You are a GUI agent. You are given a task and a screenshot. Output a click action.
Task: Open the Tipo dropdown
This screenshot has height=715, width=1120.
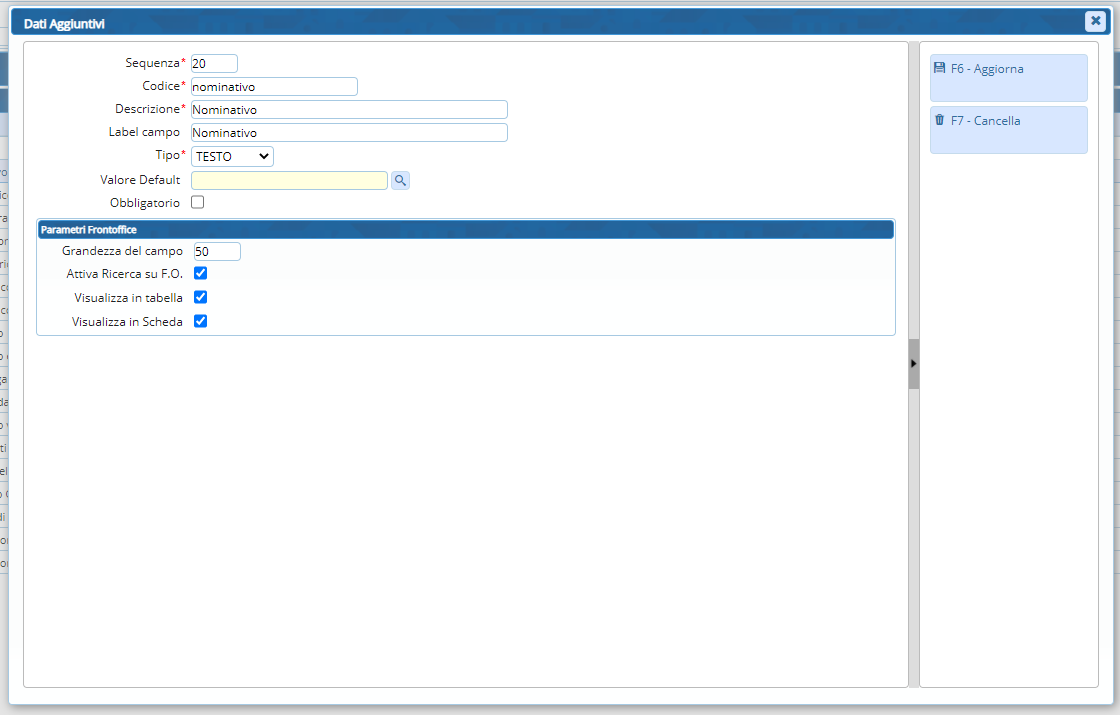click(x=232, y=156)
